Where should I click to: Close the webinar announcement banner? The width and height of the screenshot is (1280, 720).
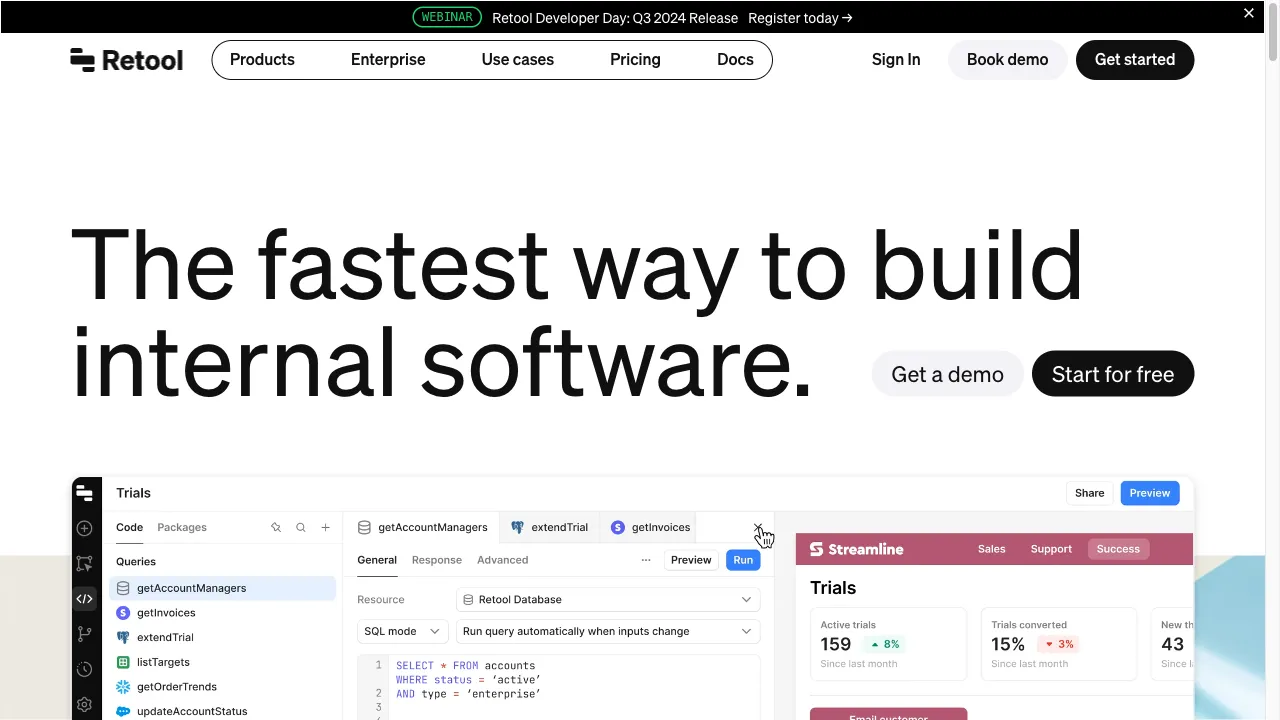pyautogui.click(x=1249, y=13)
